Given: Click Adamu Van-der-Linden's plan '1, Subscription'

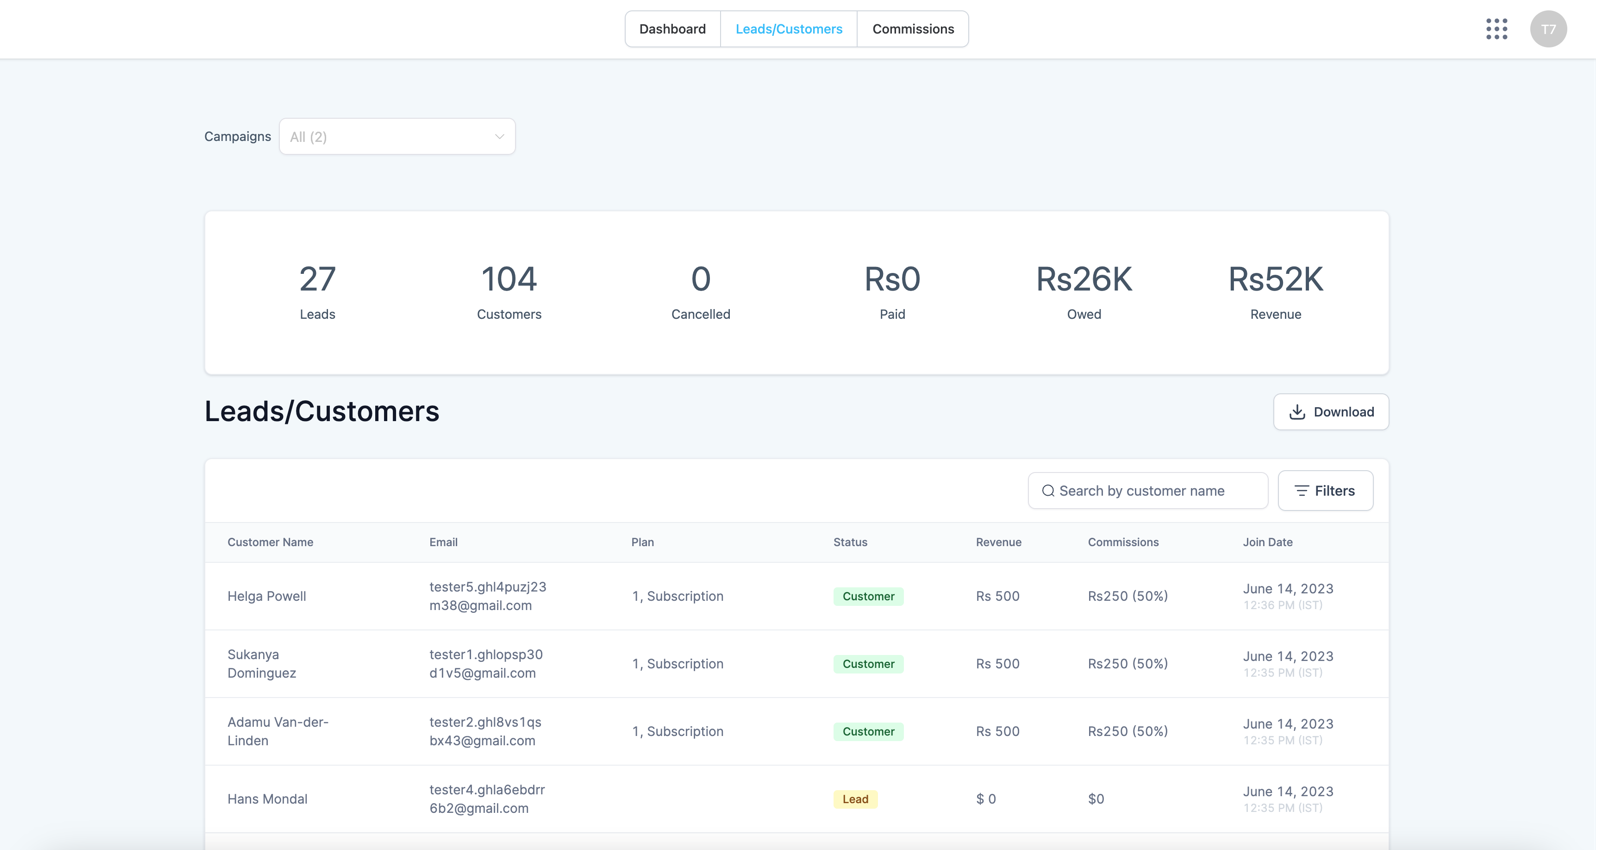Looking at the screenshot, I should point(677,731).
